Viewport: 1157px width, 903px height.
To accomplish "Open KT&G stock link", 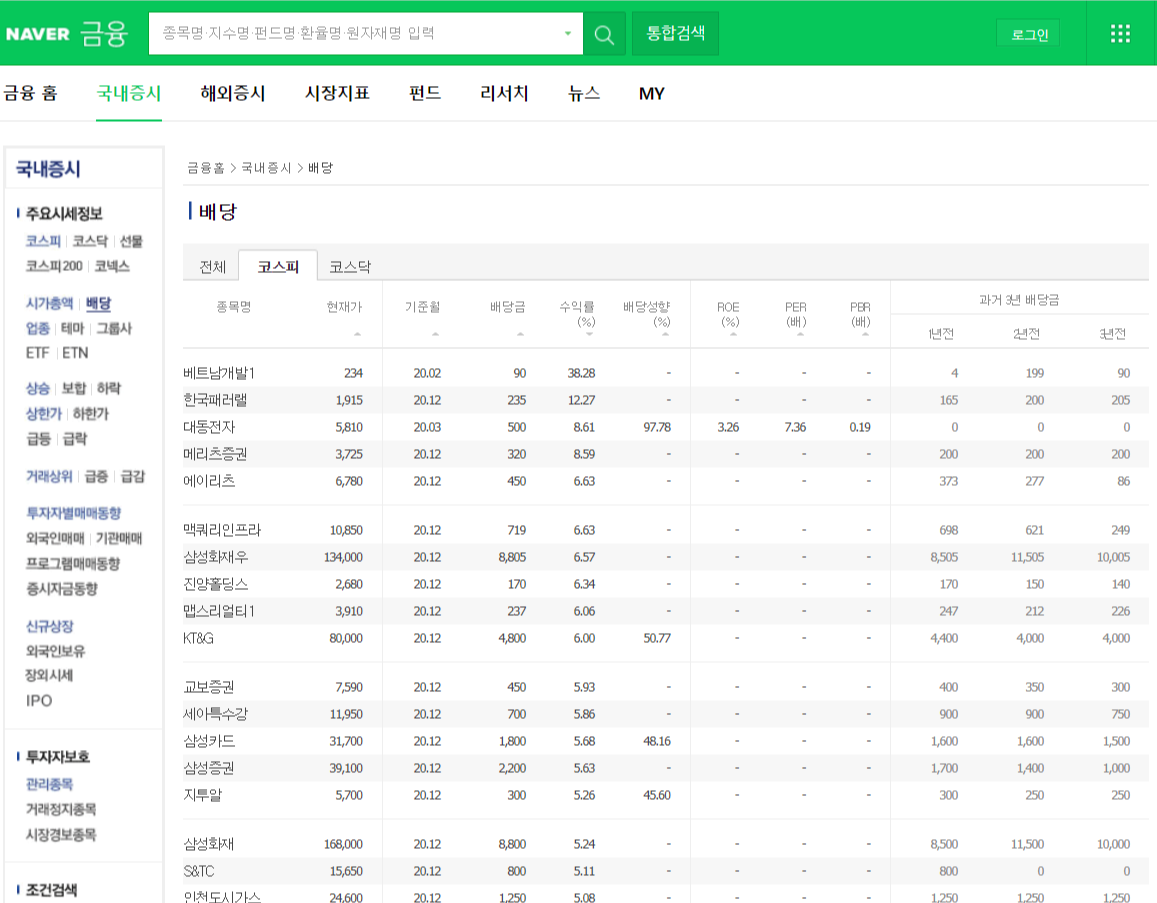I will tap(198, 638).
